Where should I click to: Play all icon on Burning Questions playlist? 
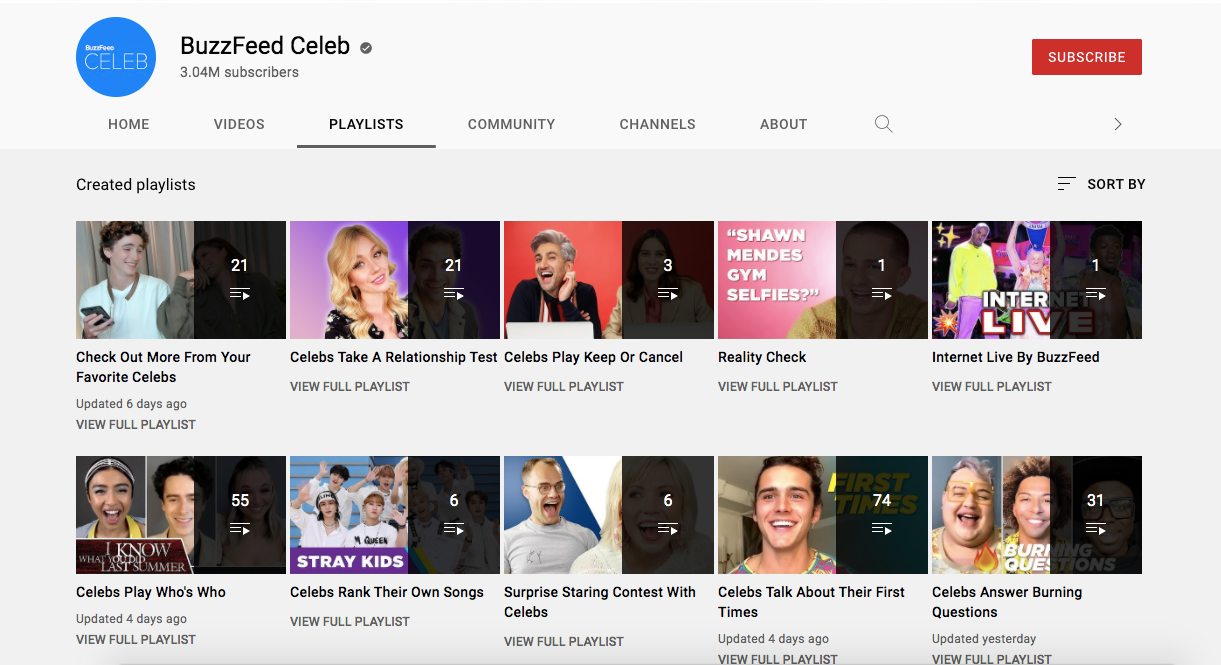[1096, 529]
